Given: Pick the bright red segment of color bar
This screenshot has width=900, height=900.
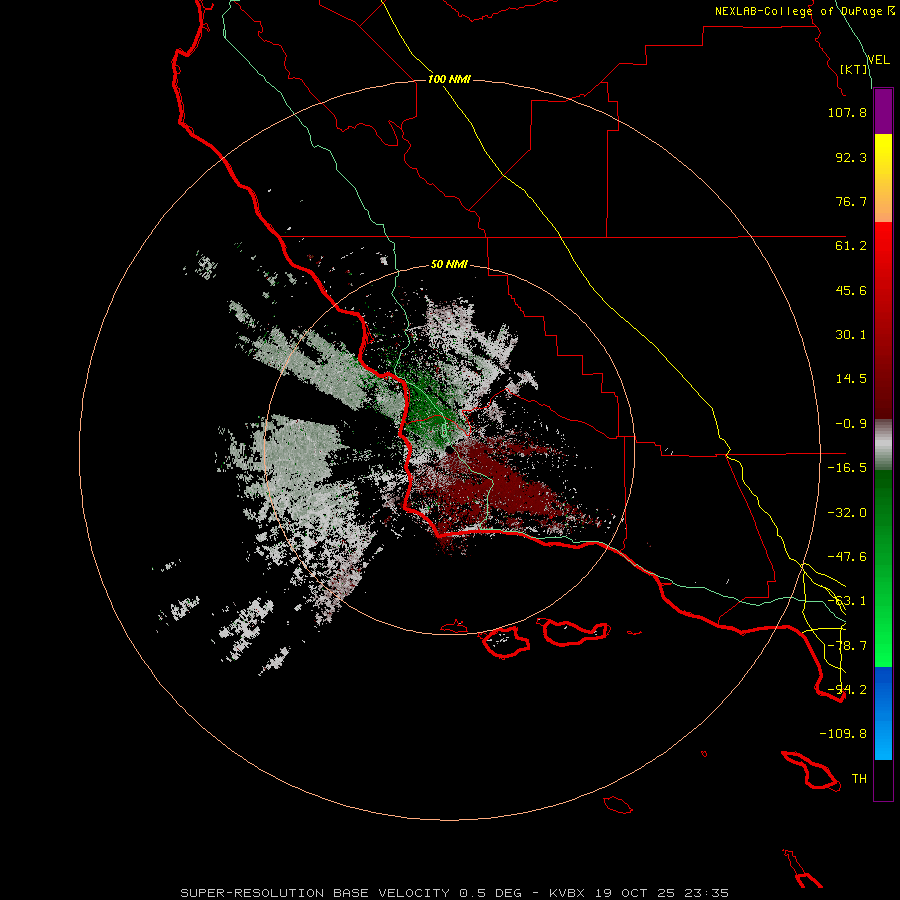Looking at the screenshot, I should pyautogui.click(x=883, y=245).
